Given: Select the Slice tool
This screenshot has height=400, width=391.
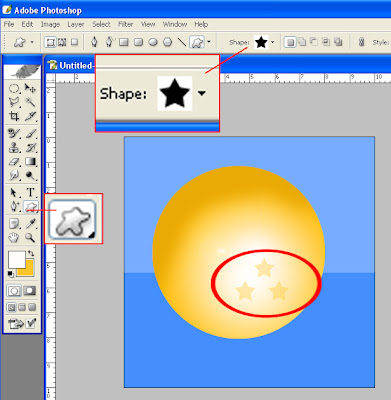Looking at the screenshot, I should (30, 116).
